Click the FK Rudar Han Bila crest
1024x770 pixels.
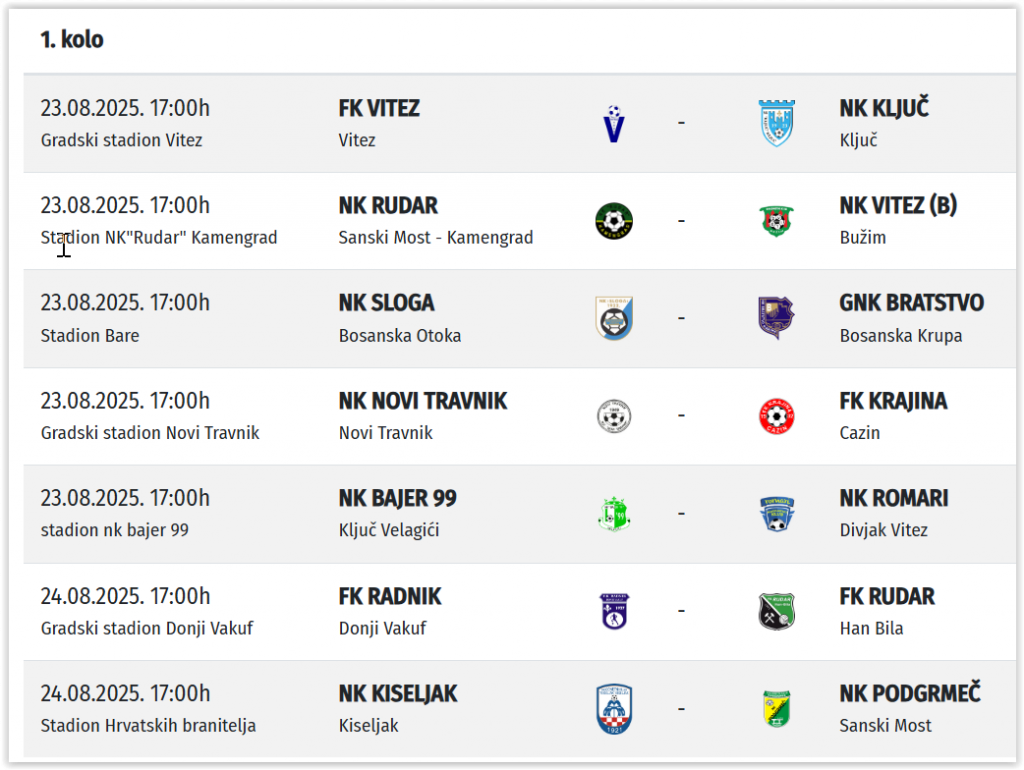tap(776, 611)
